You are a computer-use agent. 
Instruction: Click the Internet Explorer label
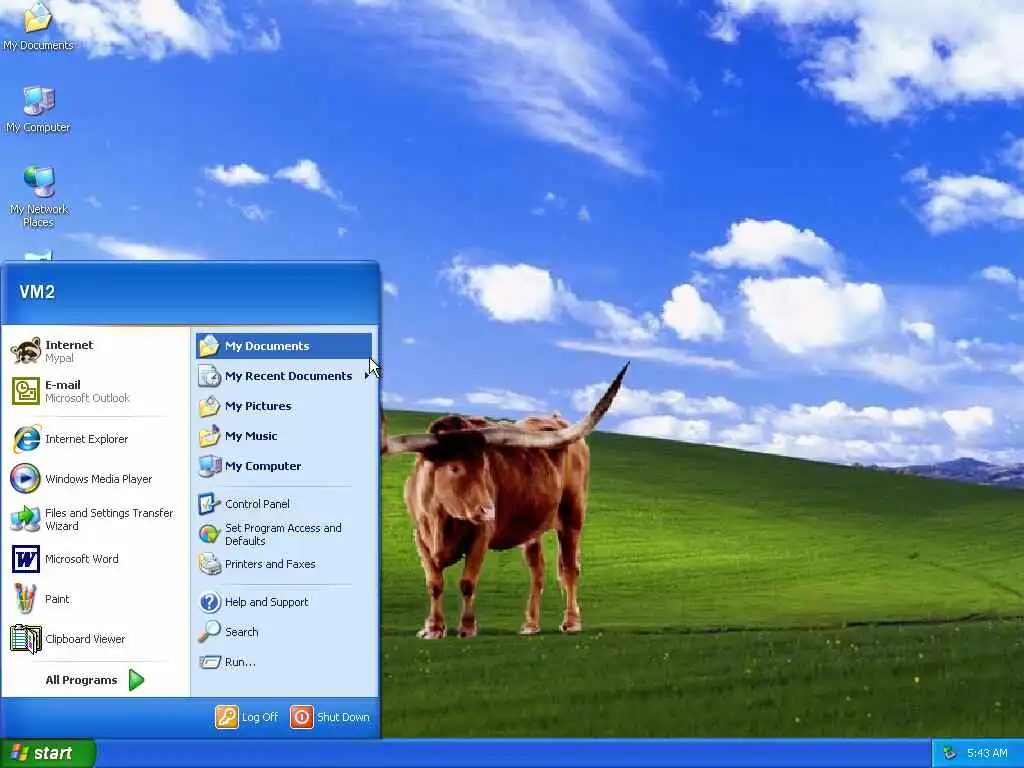tap(86, 439)
